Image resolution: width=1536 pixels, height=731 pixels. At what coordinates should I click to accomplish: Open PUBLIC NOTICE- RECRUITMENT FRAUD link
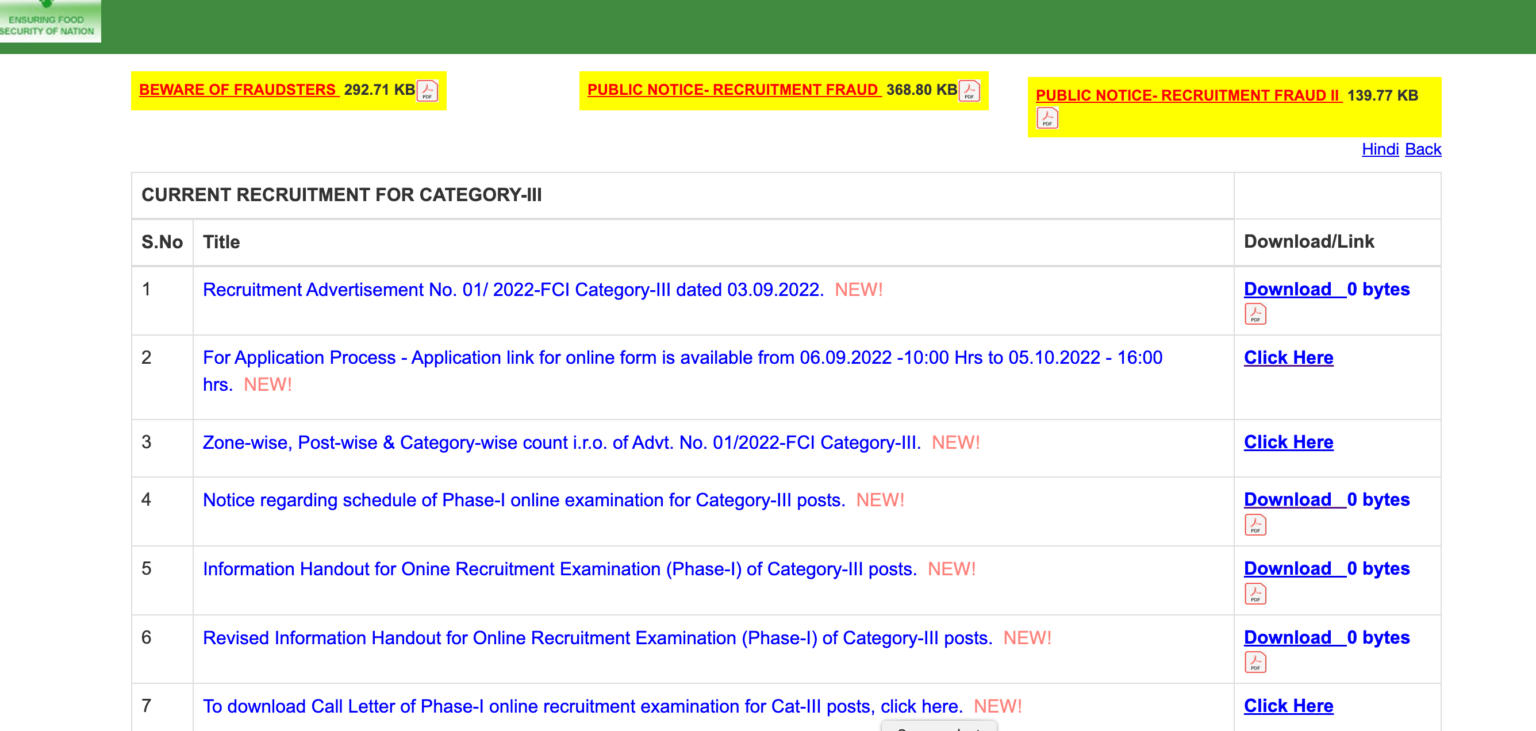click(x=733, y=90)
